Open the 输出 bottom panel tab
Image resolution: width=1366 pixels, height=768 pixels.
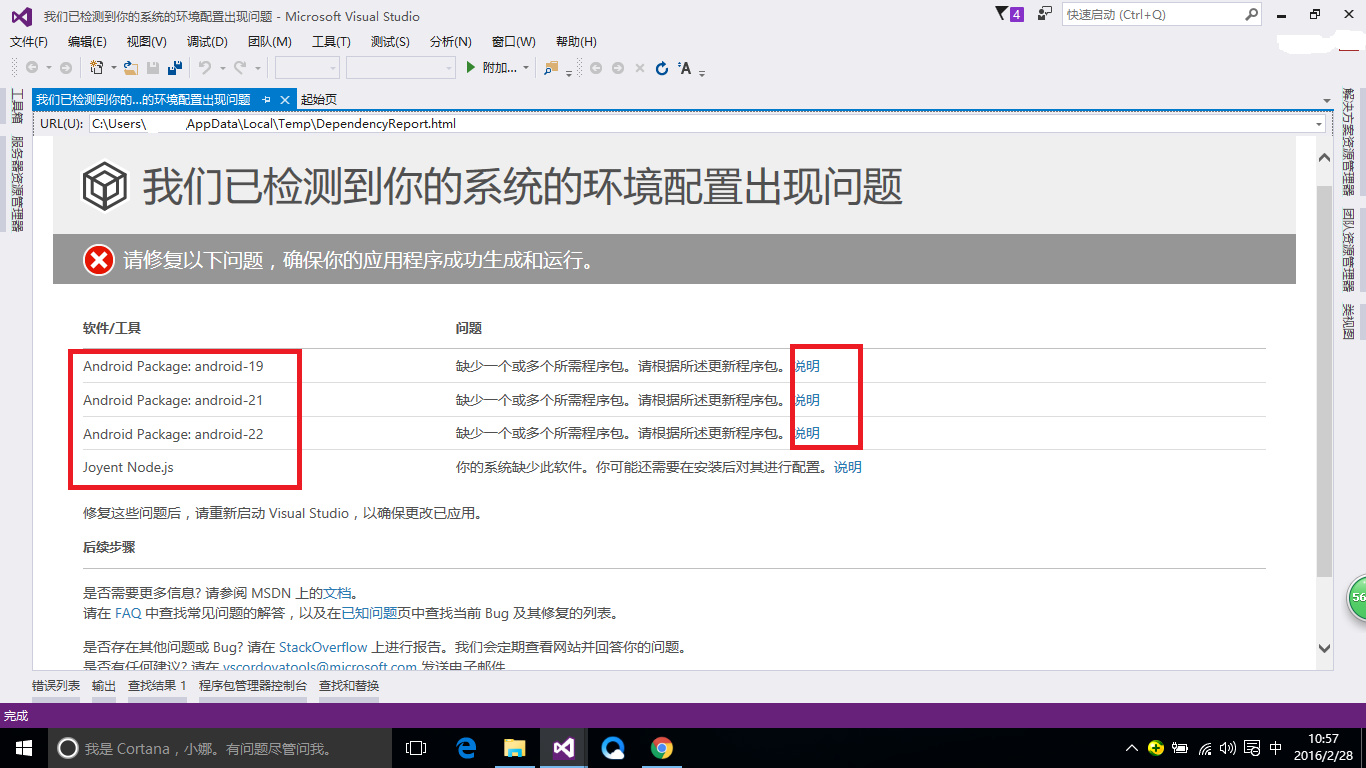coord(104,686)
